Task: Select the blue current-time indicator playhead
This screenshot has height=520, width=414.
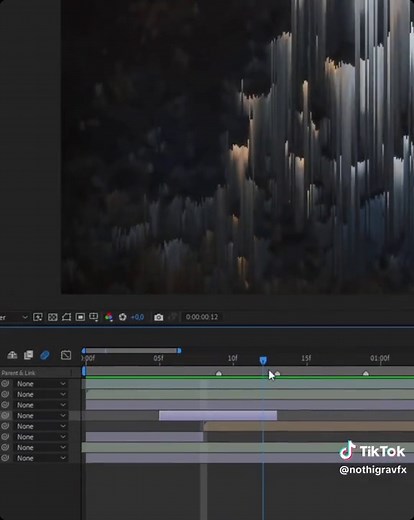Action: click(x=263, y=360)
